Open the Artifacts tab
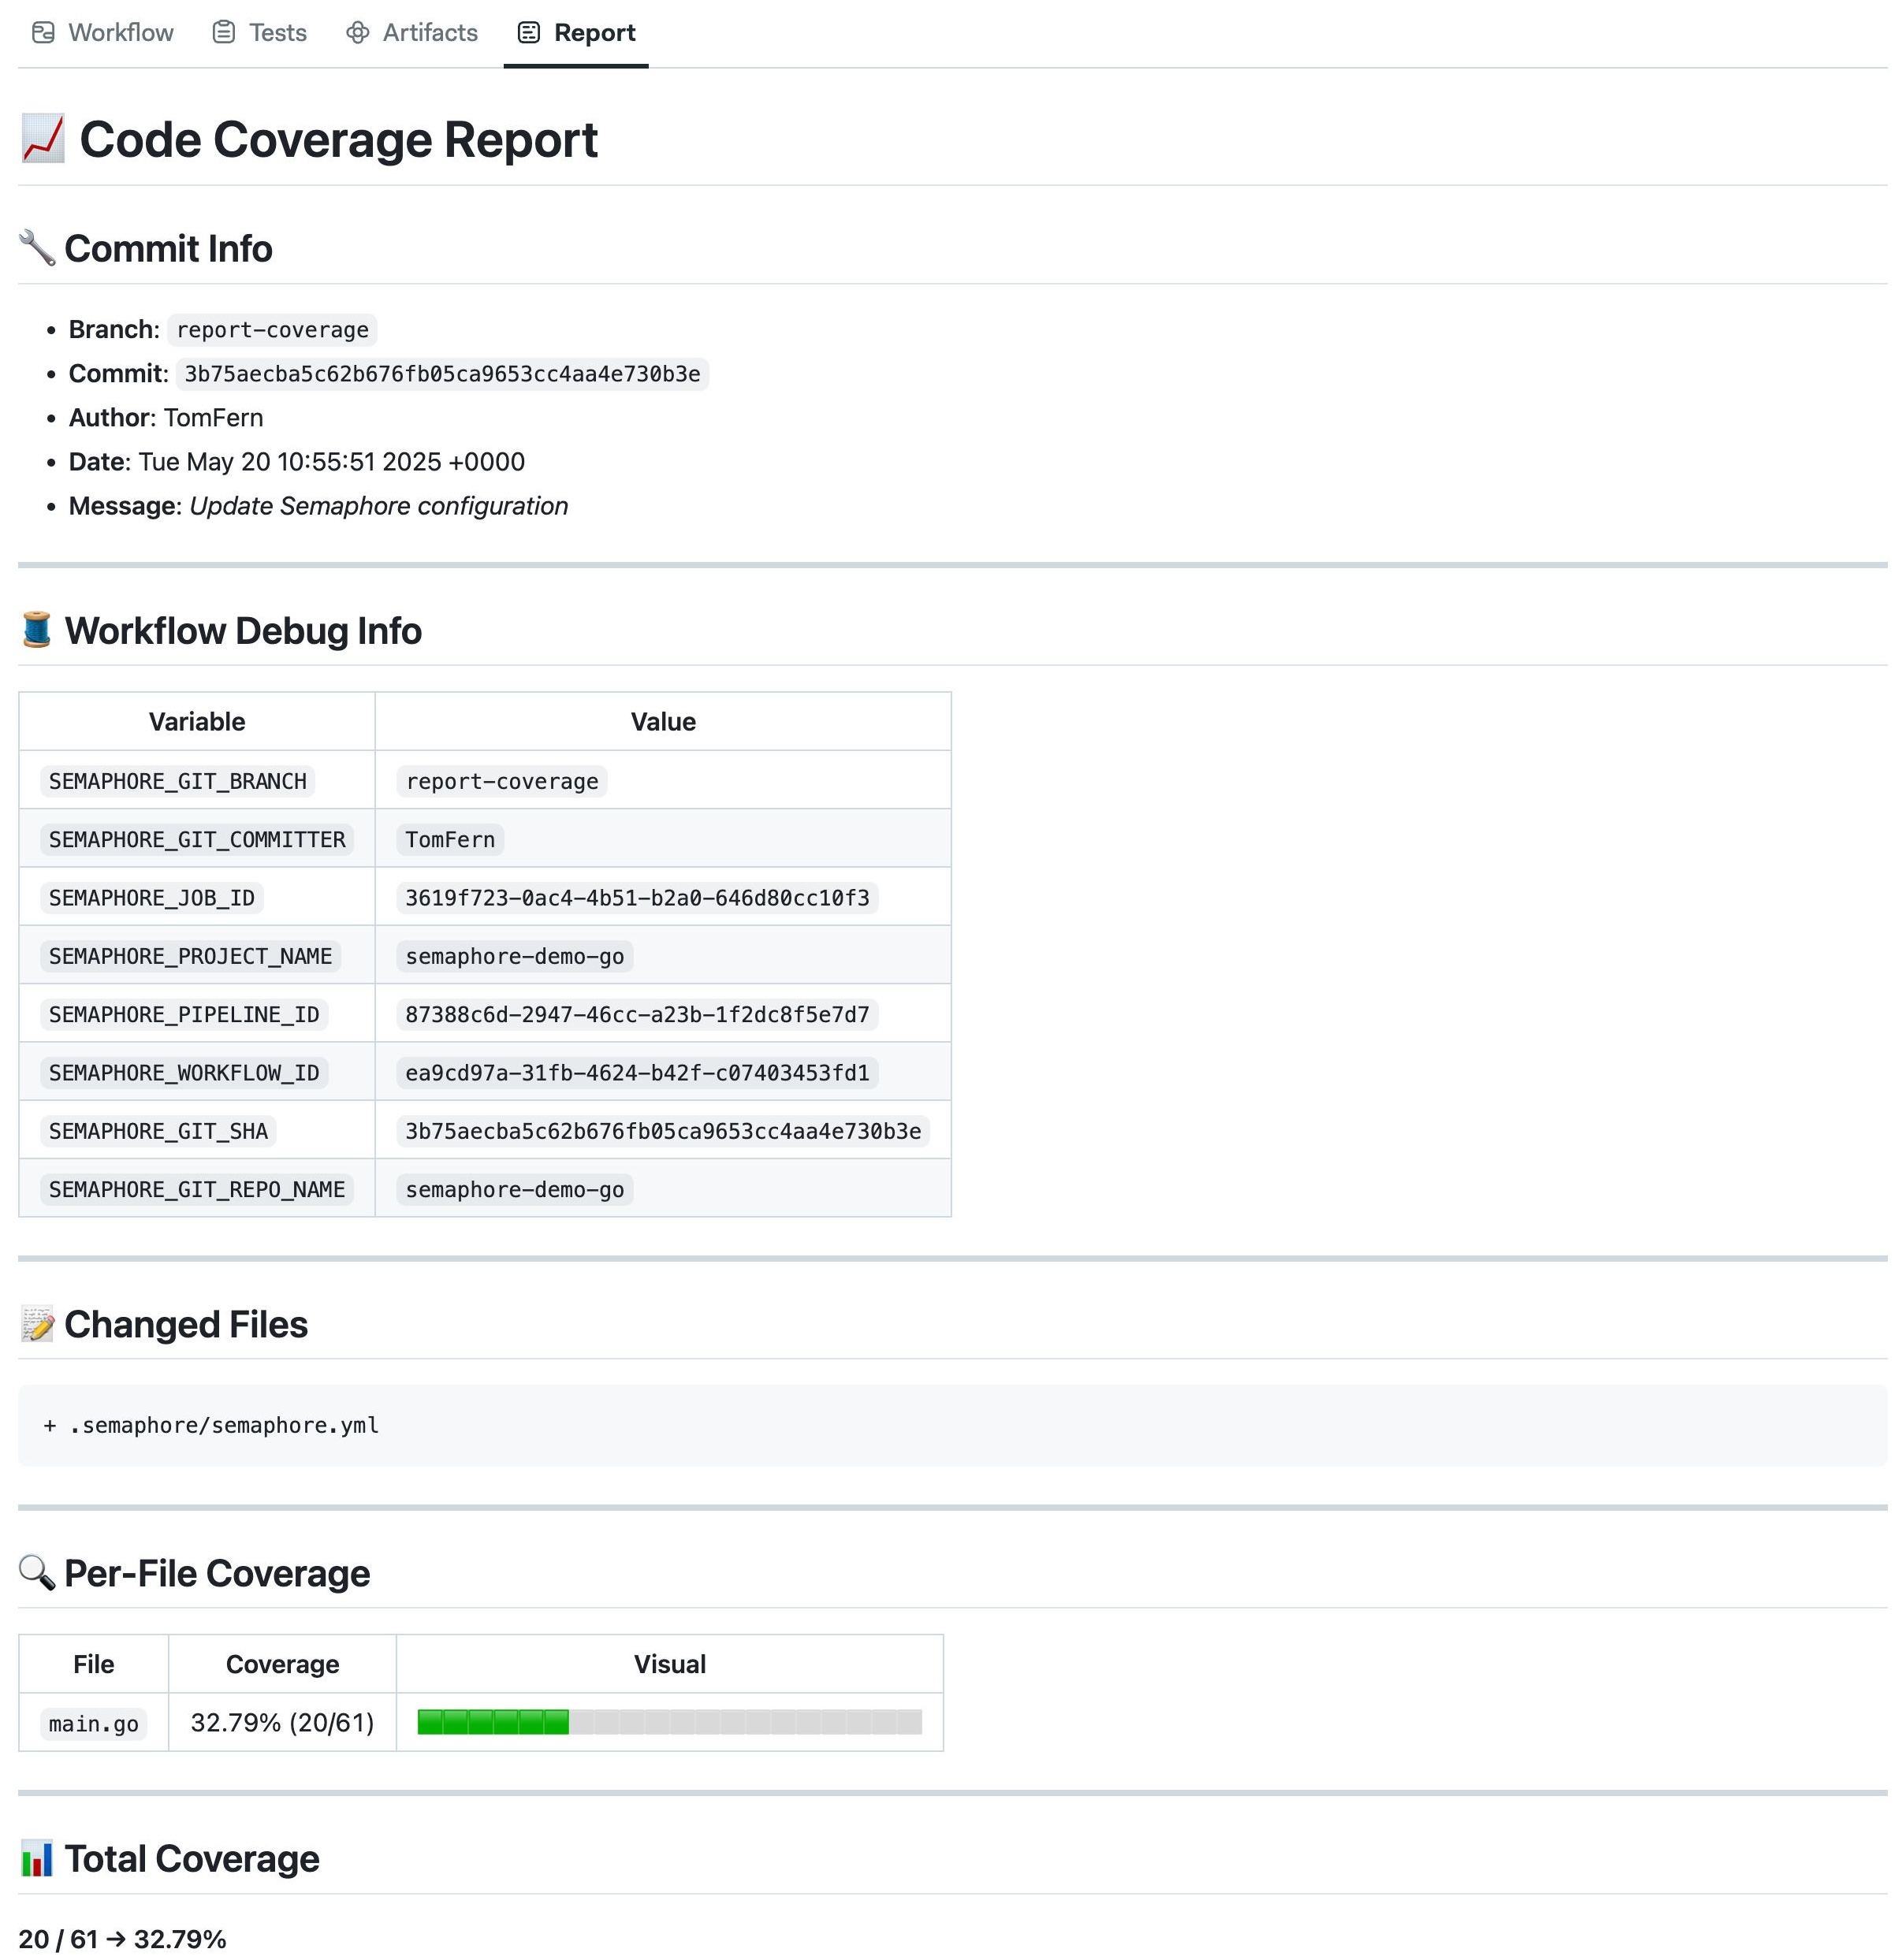The image size is (1895, 1960). click(x=412, y=33)
